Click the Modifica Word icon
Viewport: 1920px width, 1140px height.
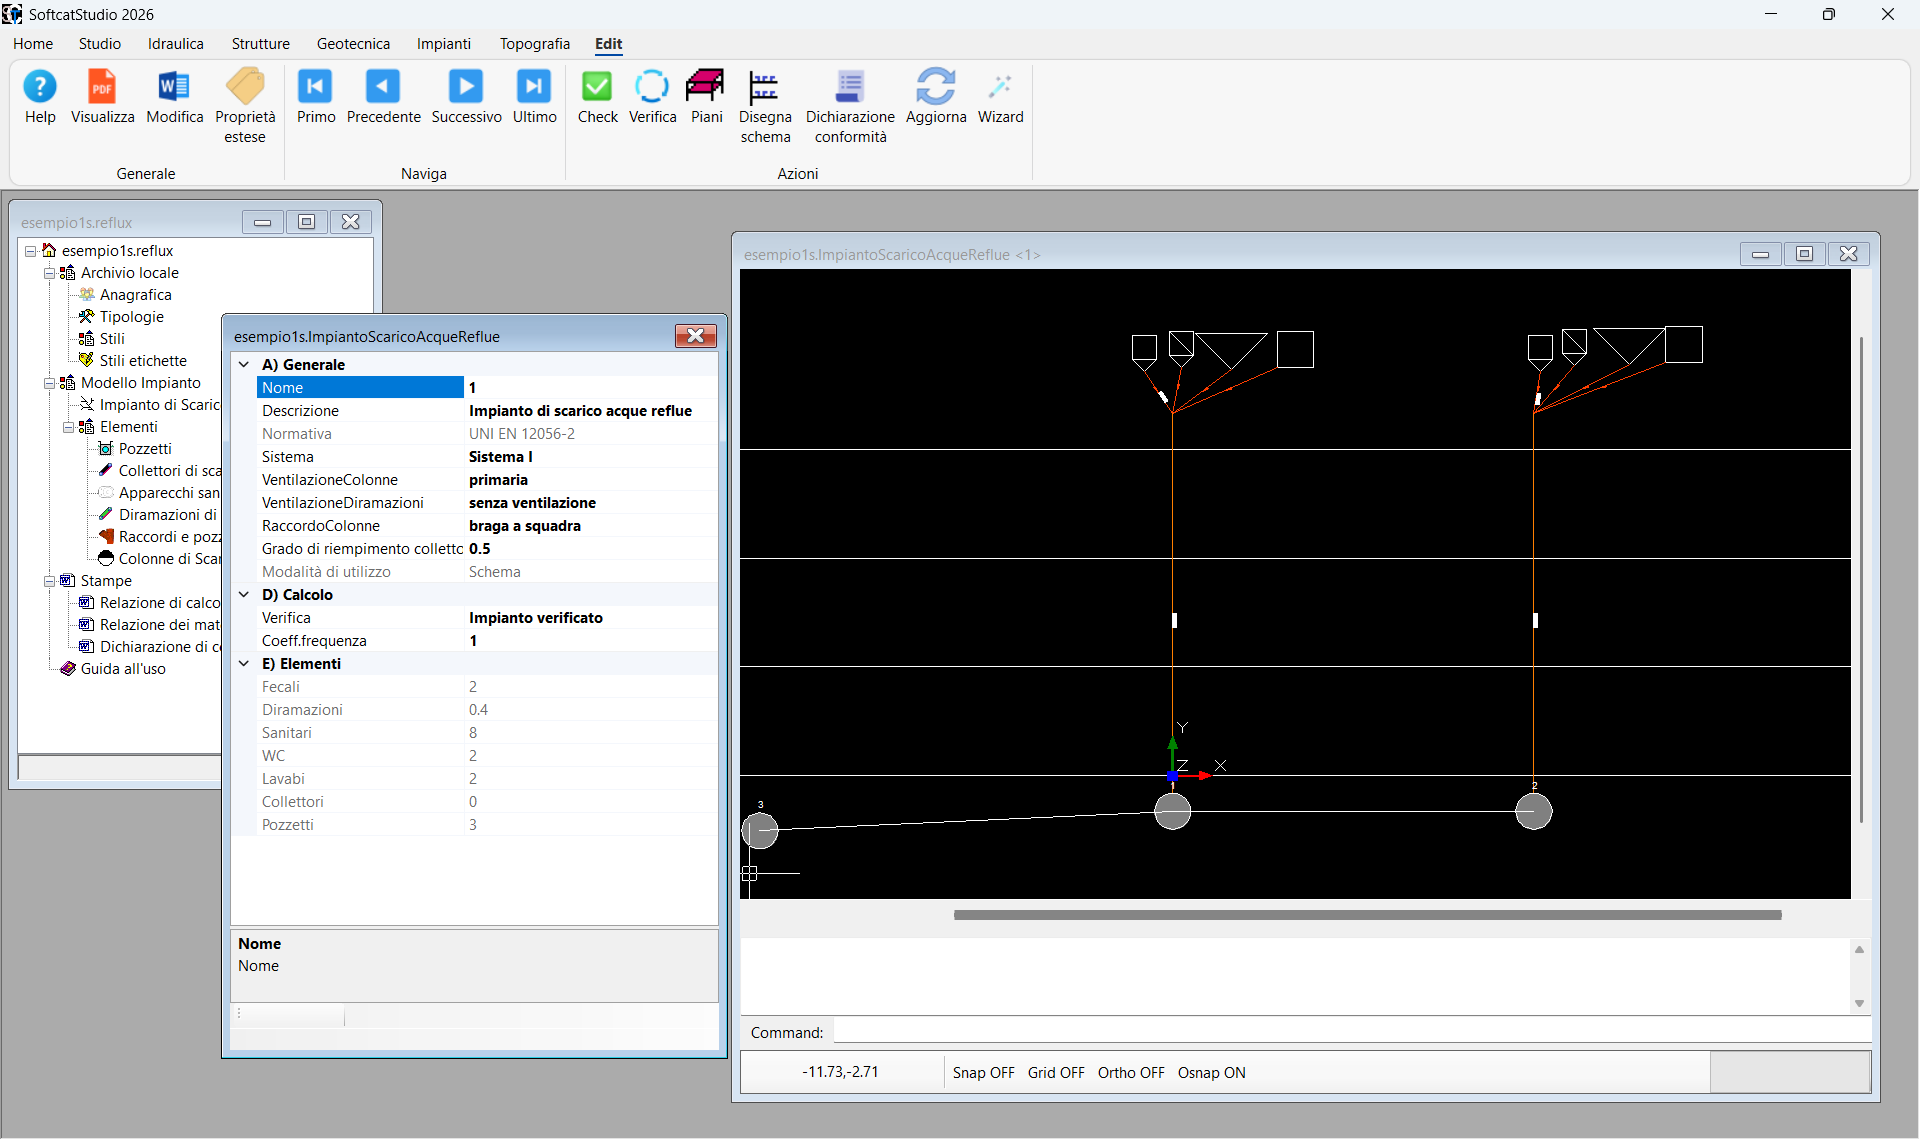pyautogui.click(x=174, y=97)
